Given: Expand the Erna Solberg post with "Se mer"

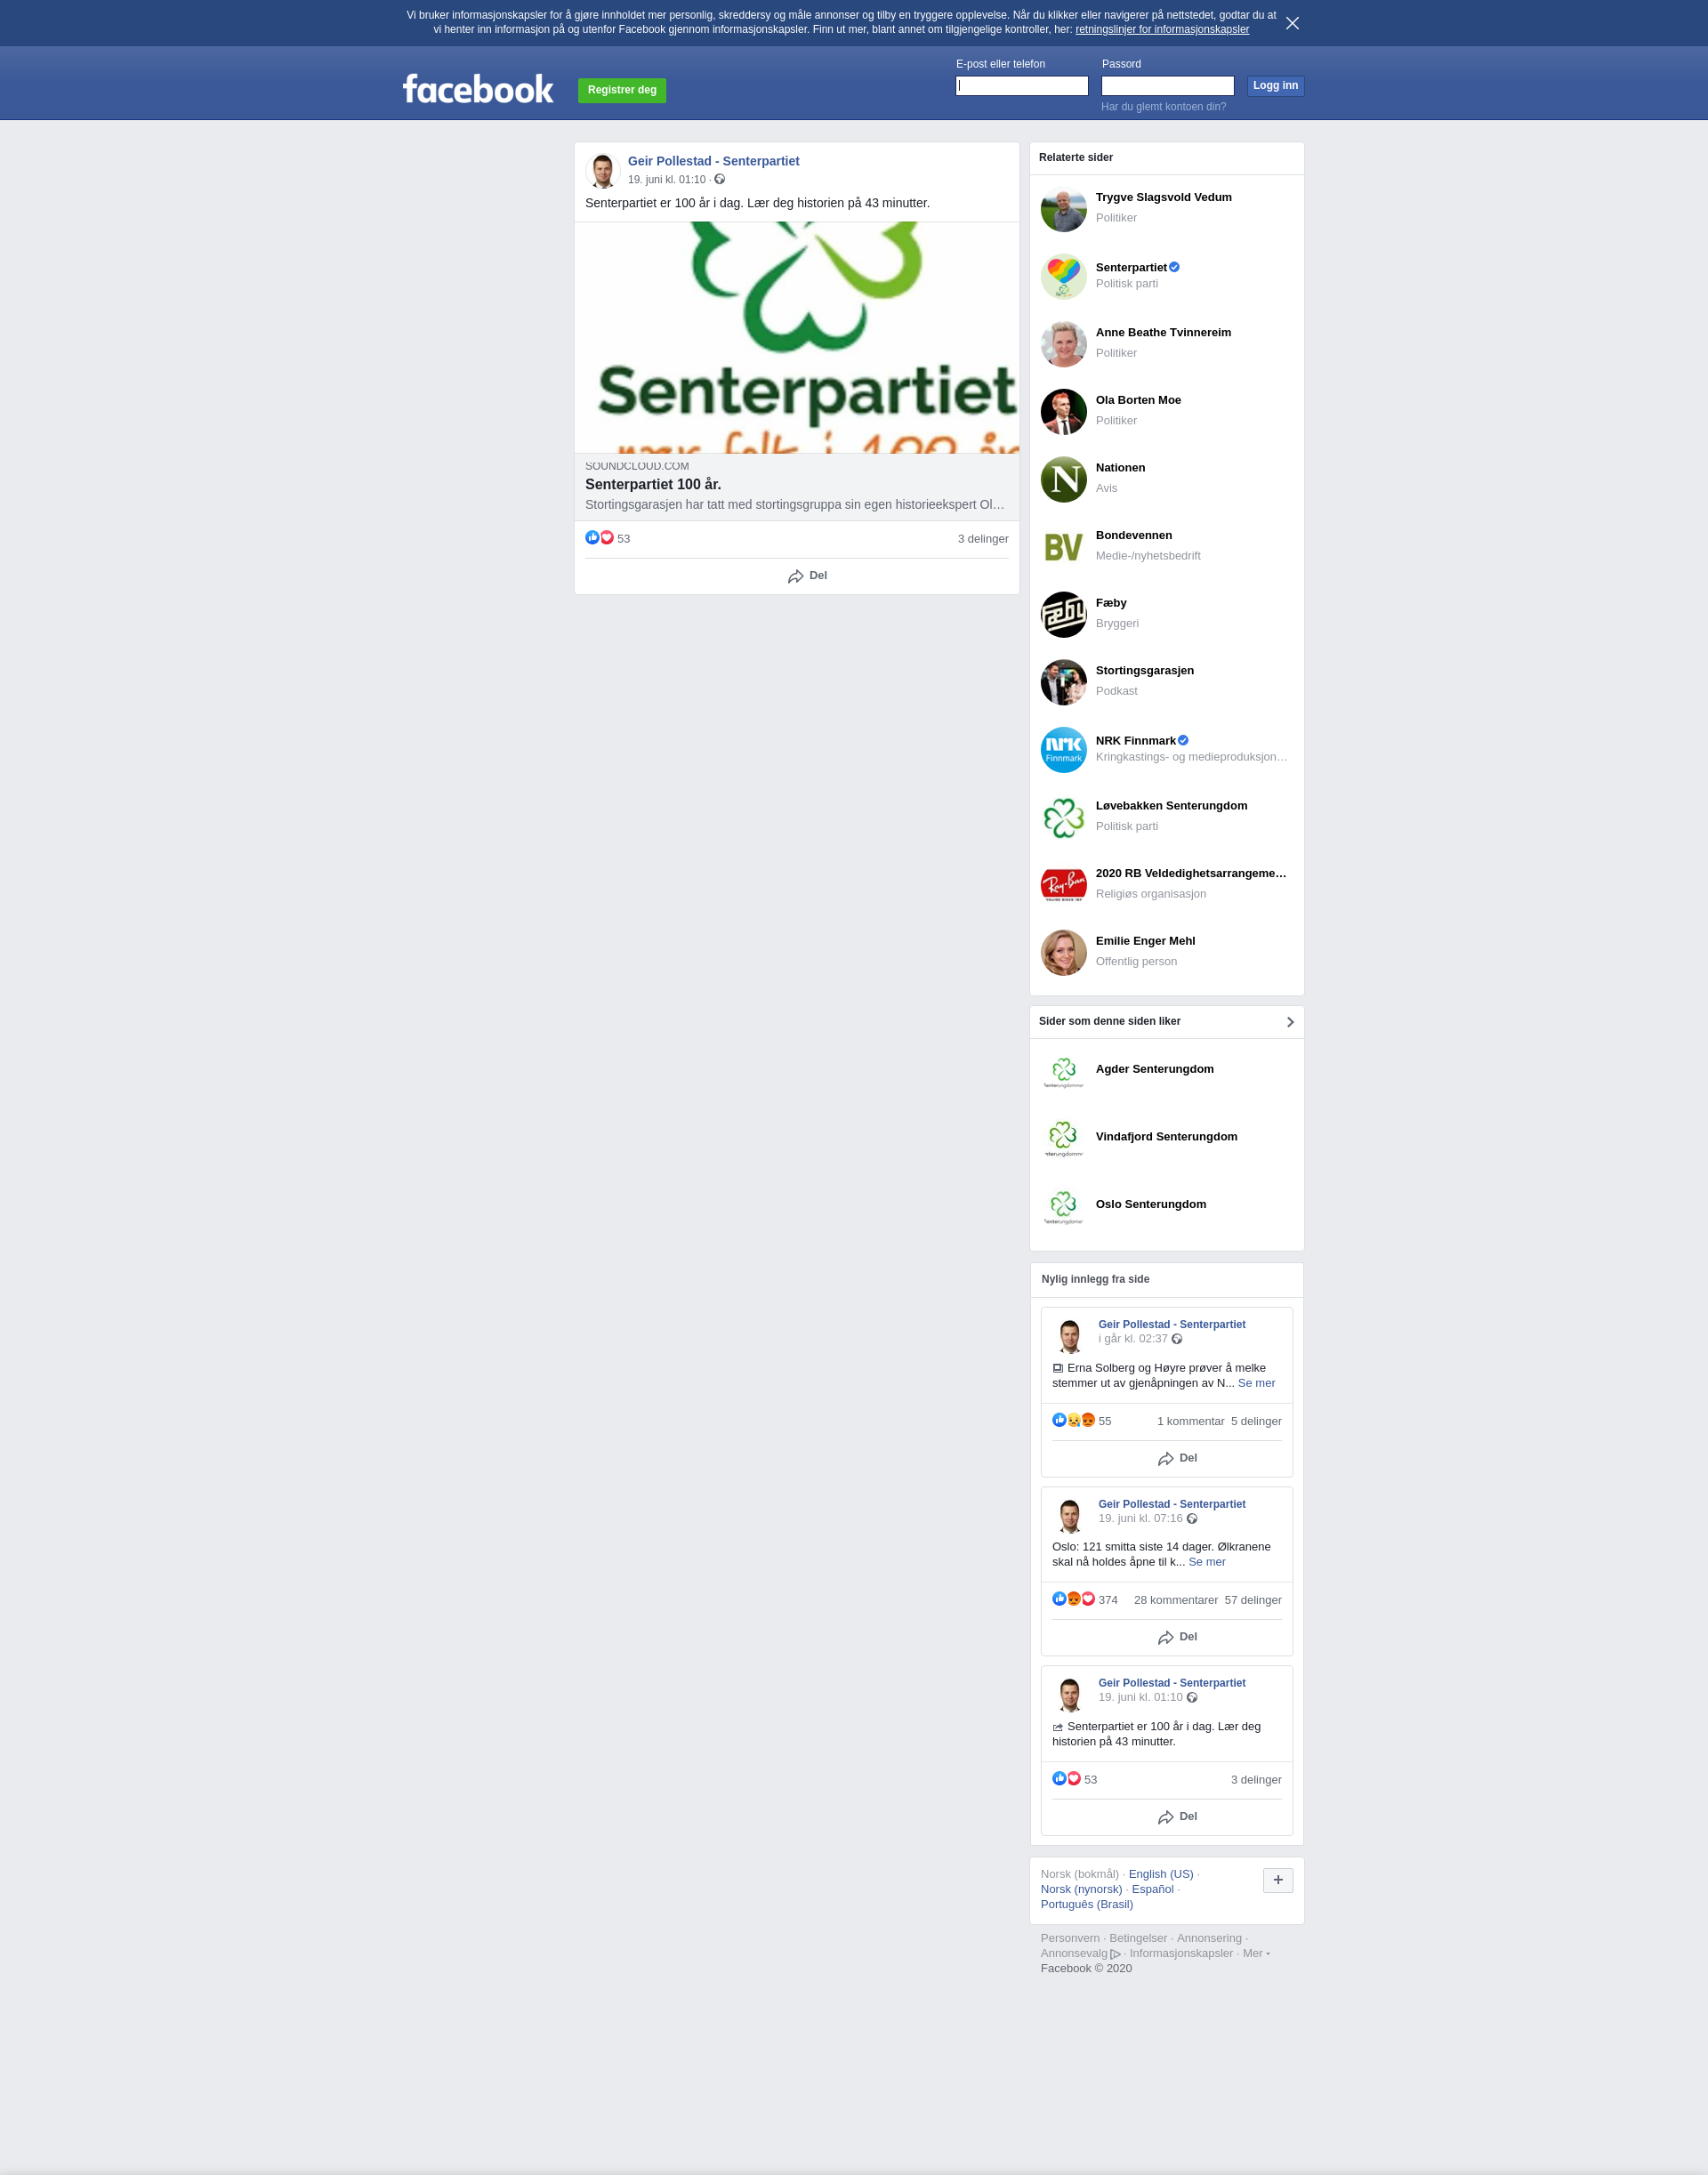Looking at the screenshot, I should (x=1256, y=1383).
